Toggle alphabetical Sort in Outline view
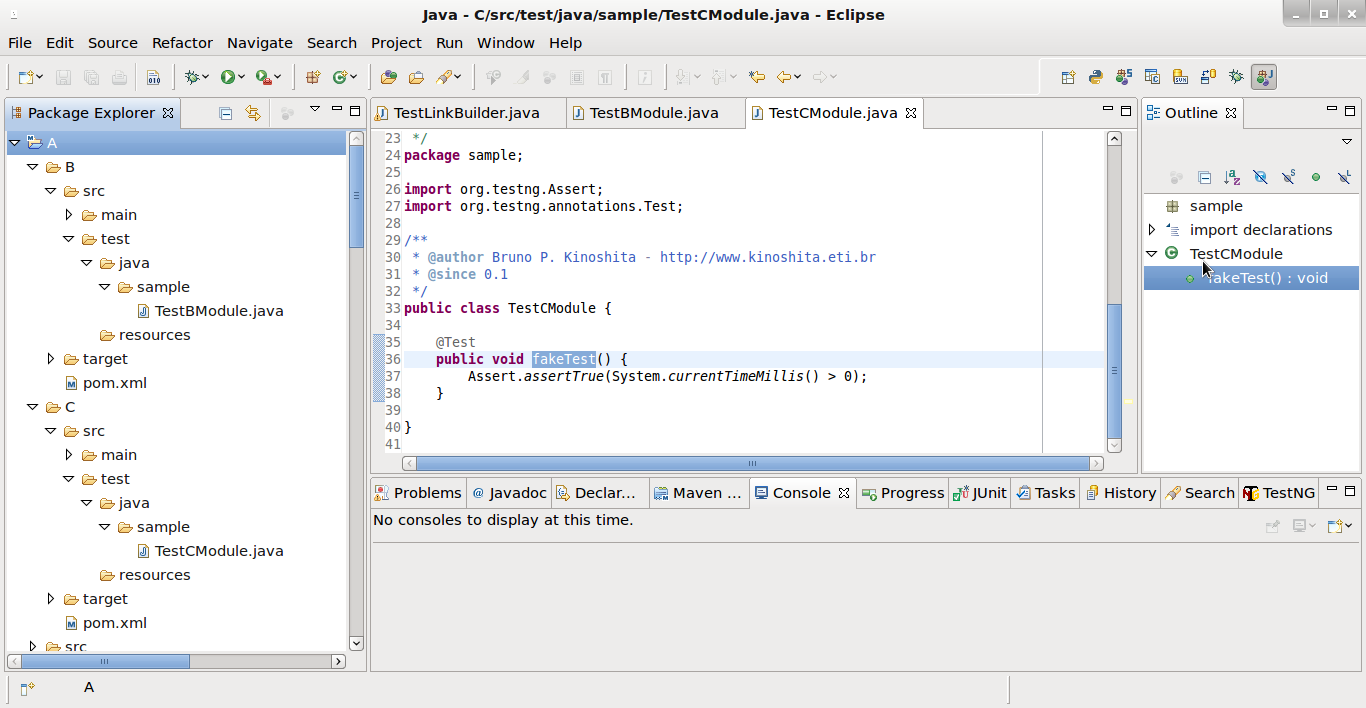1366x708 pixels. [1232, 177]
